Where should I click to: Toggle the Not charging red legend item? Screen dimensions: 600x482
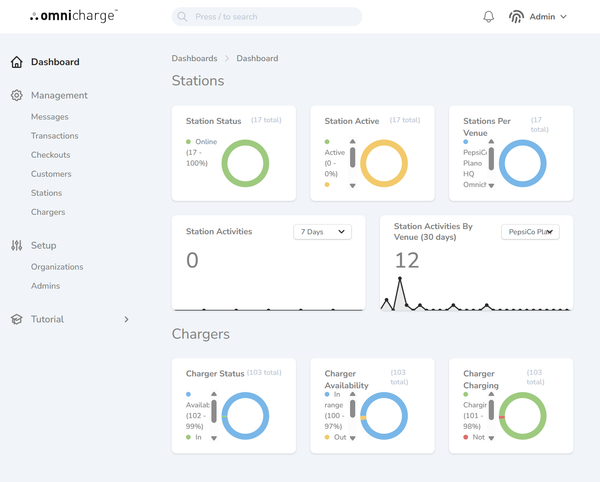(x=474, y=437)
